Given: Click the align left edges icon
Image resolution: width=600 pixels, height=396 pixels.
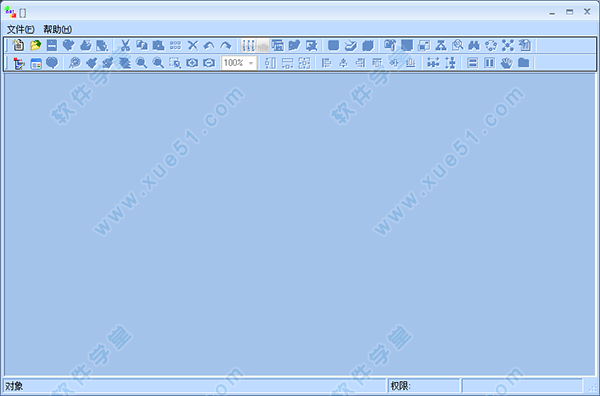Looking at the screenshot, I should tap(326, 62).
